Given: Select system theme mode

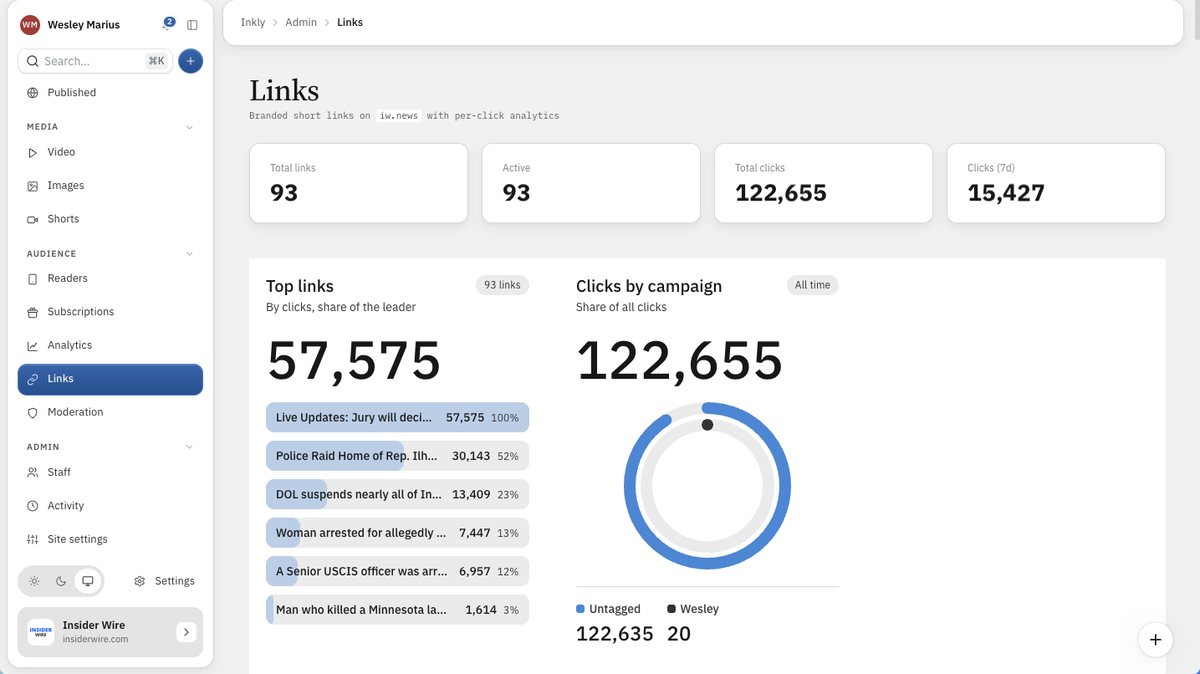Looking at the screenshot, I should tap(88, 581).
